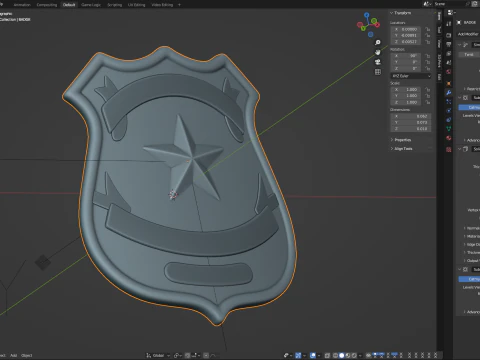Lock the Location Z channel
Viewport: 480px width, 360px height.
427,42
